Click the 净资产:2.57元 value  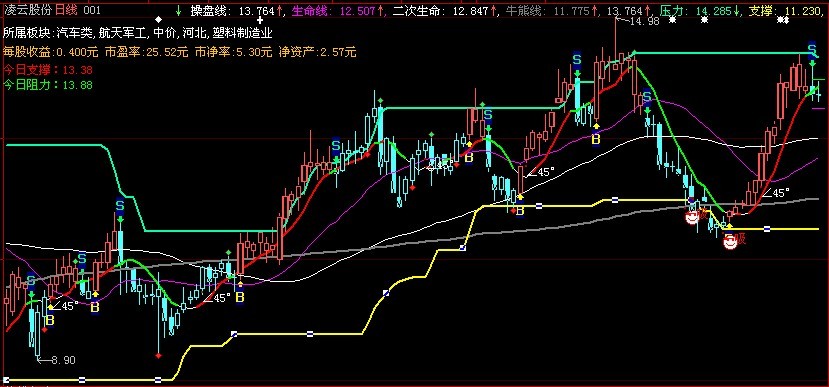coord(317,52)
